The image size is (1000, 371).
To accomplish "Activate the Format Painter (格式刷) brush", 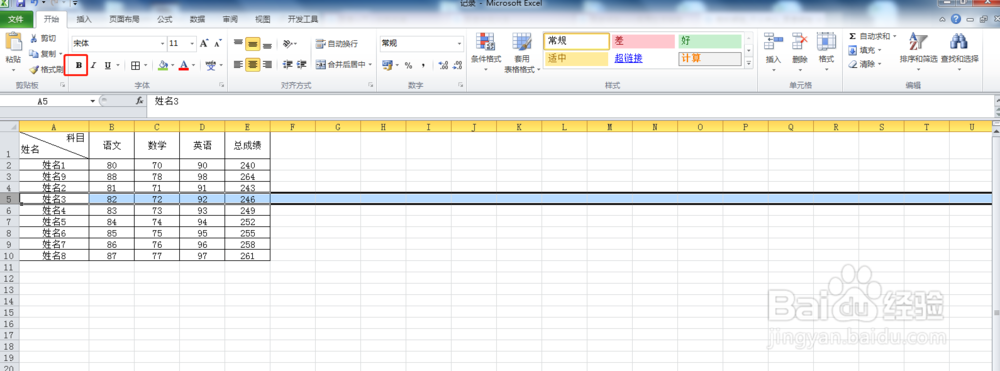I will (47, 69).
